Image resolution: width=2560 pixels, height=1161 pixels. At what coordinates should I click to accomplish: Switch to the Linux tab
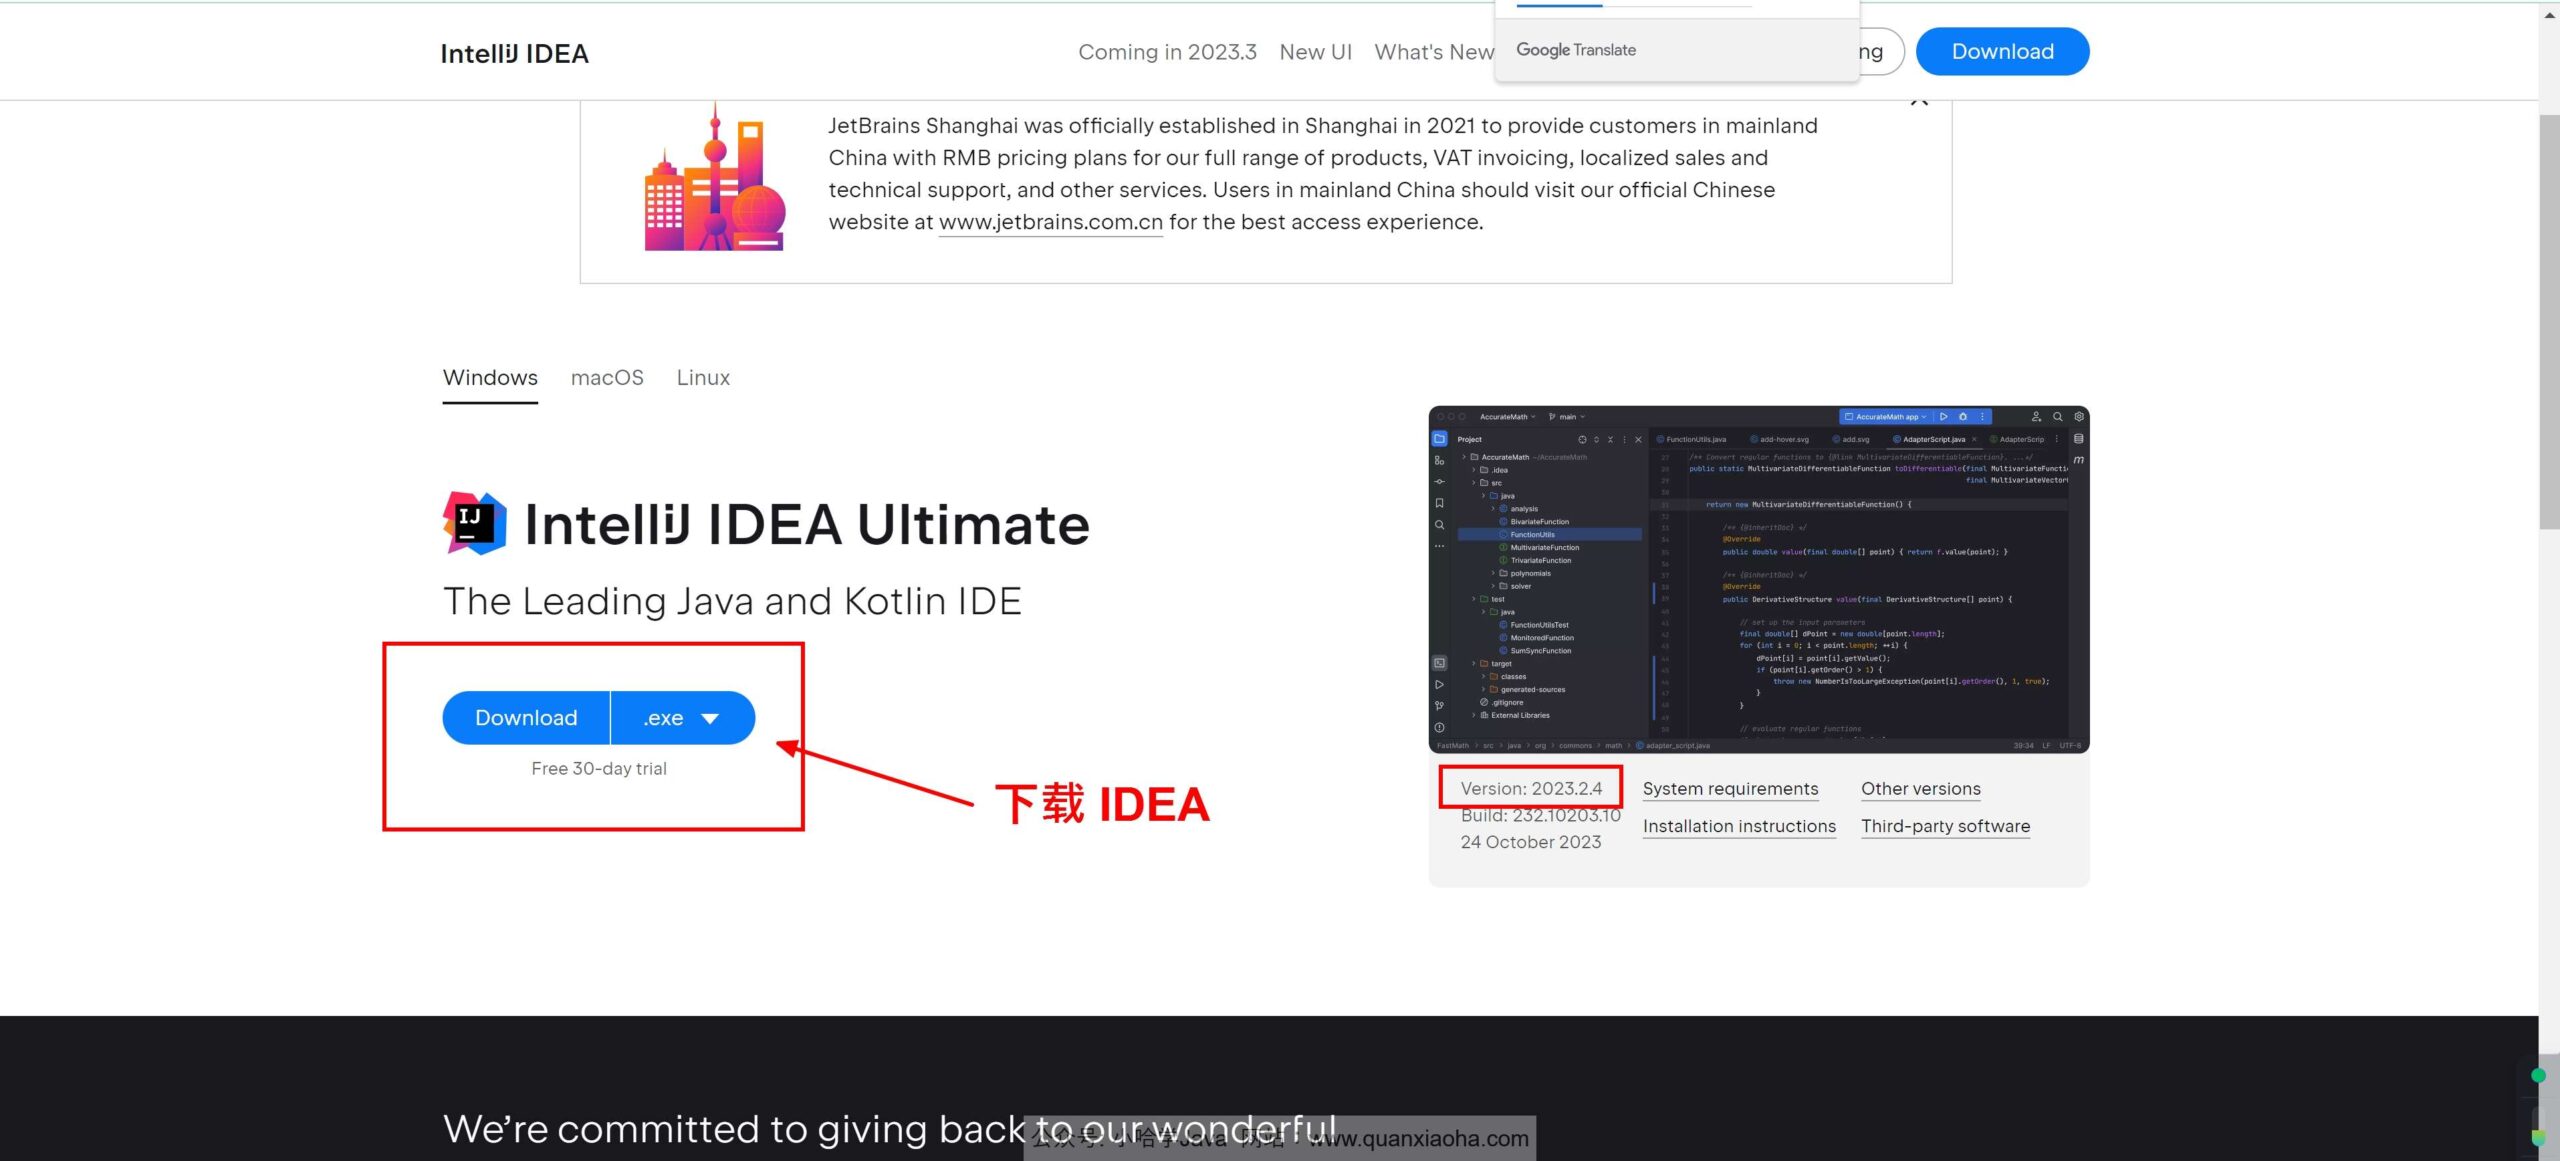(x=703, y=378)
